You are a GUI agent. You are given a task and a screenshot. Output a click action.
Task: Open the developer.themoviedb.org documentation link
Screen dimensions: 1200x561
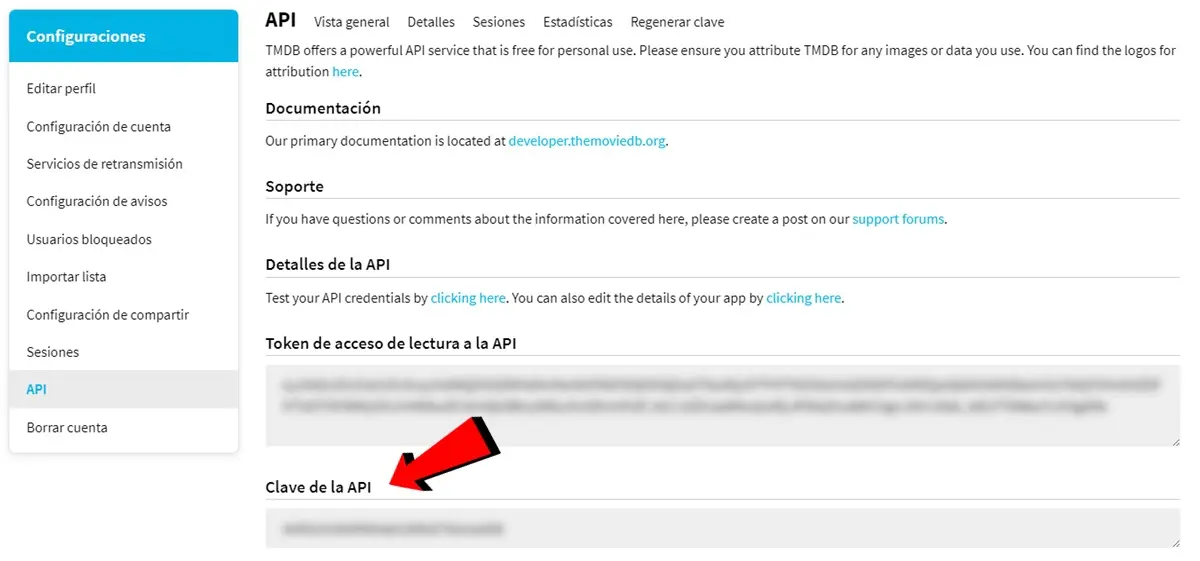pos(586,141)
